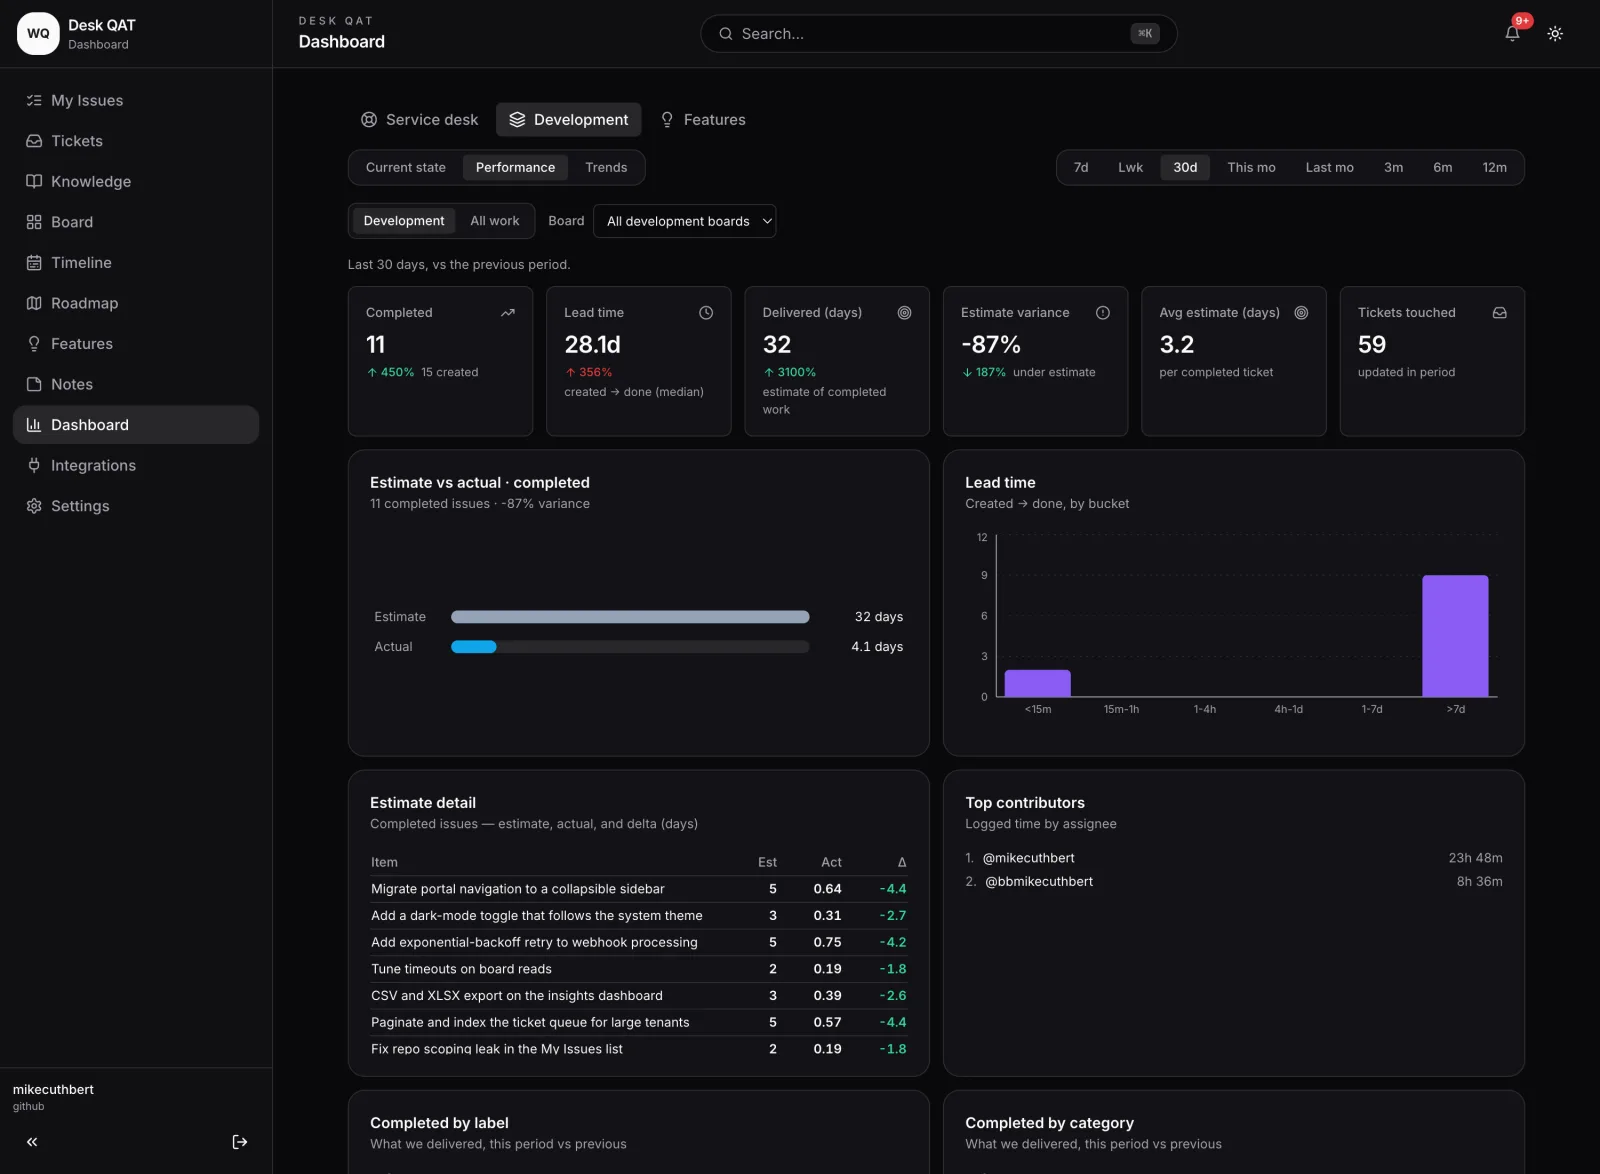This screenshot has height=1174, width=1600.
Task: Open the notifications bell
Action: point(1512,33)
